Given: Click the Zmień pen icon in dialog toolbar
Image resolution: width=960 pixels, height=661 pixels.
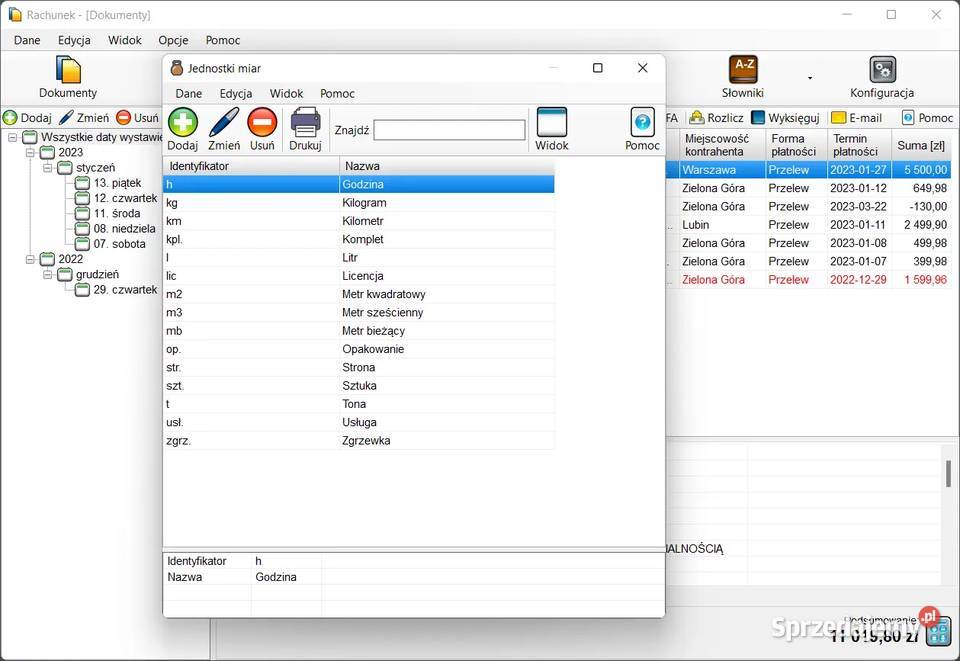Looking at the screenshot, I should click(x=224, y=123).
